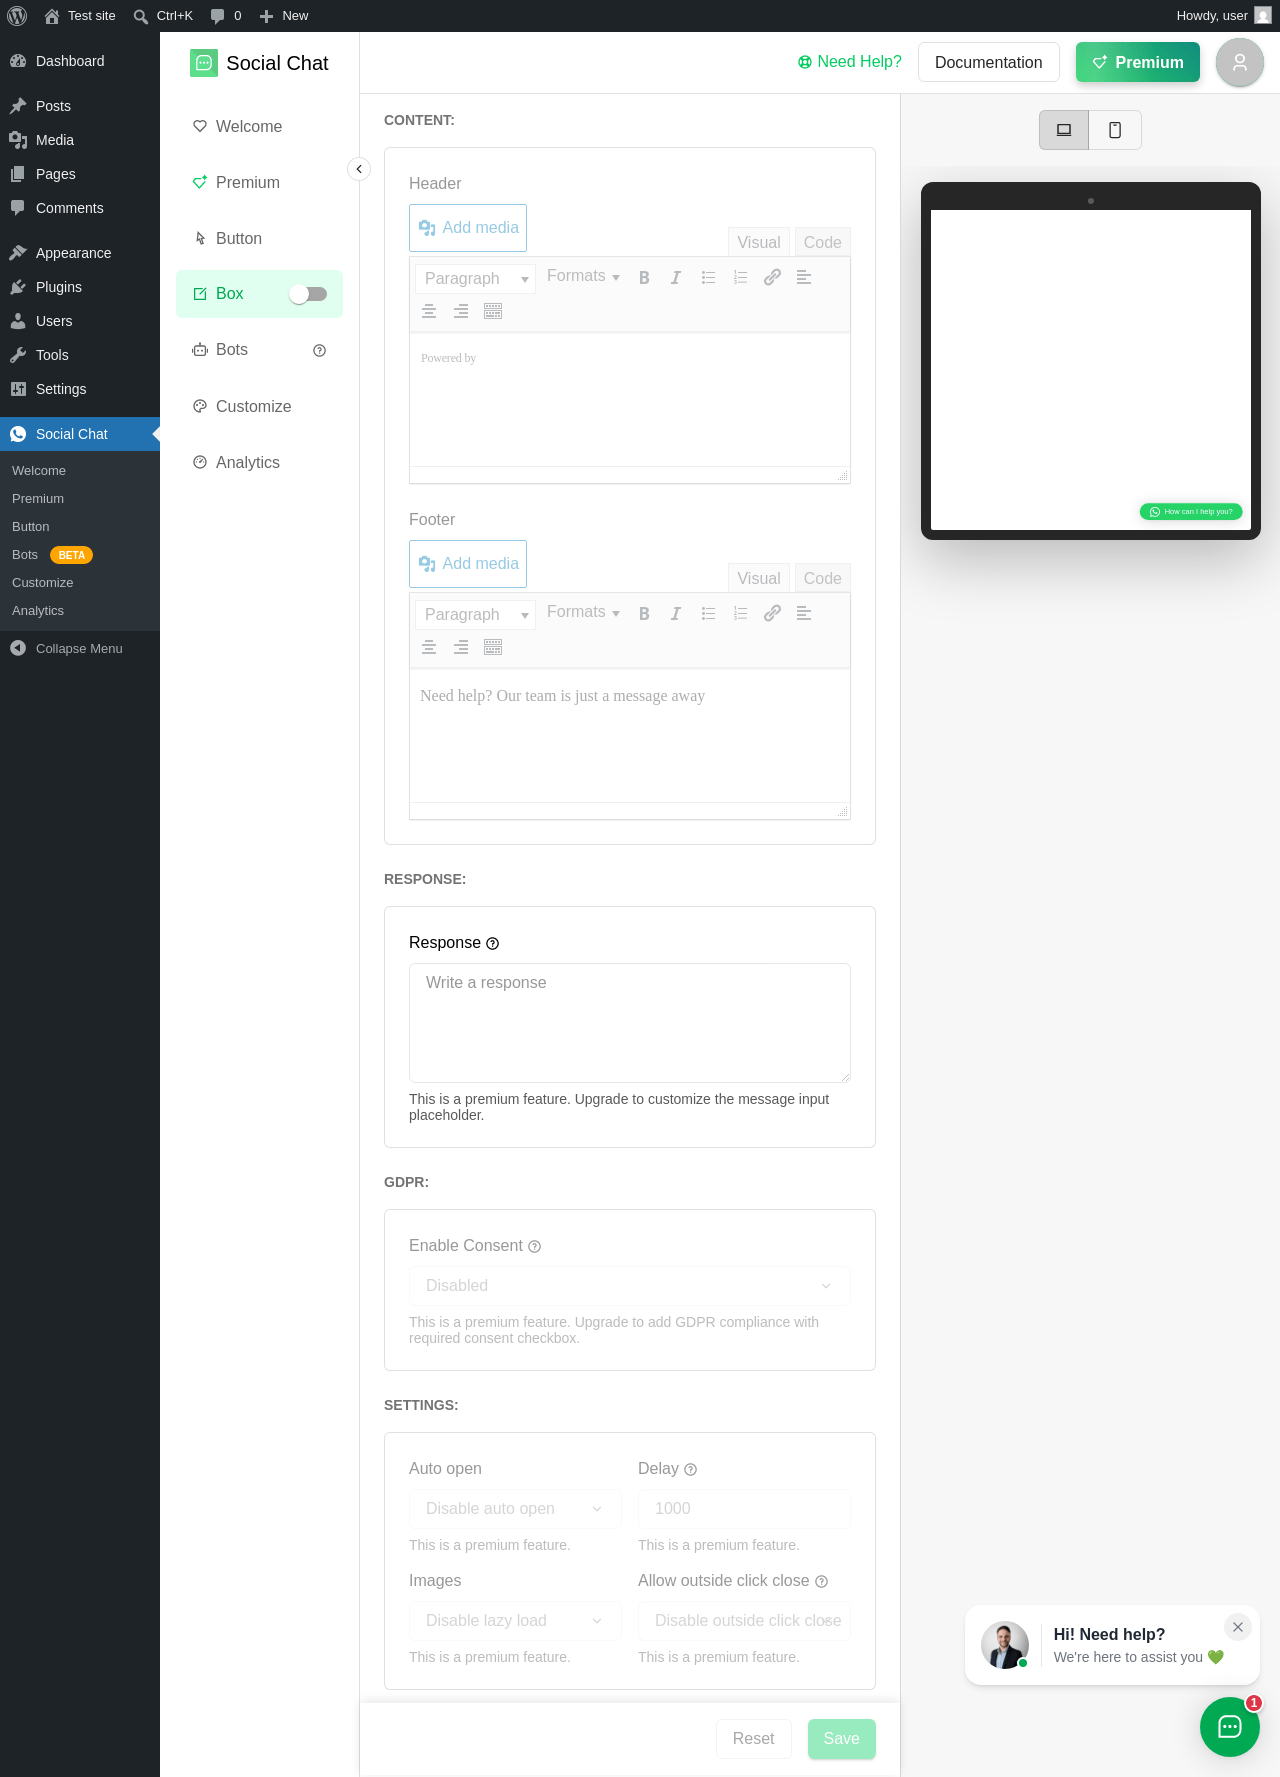The height and width of the screenshot is (1777, 1280).
Task: Open Customize in Social Chat sidebar
Action: point(259,406)
